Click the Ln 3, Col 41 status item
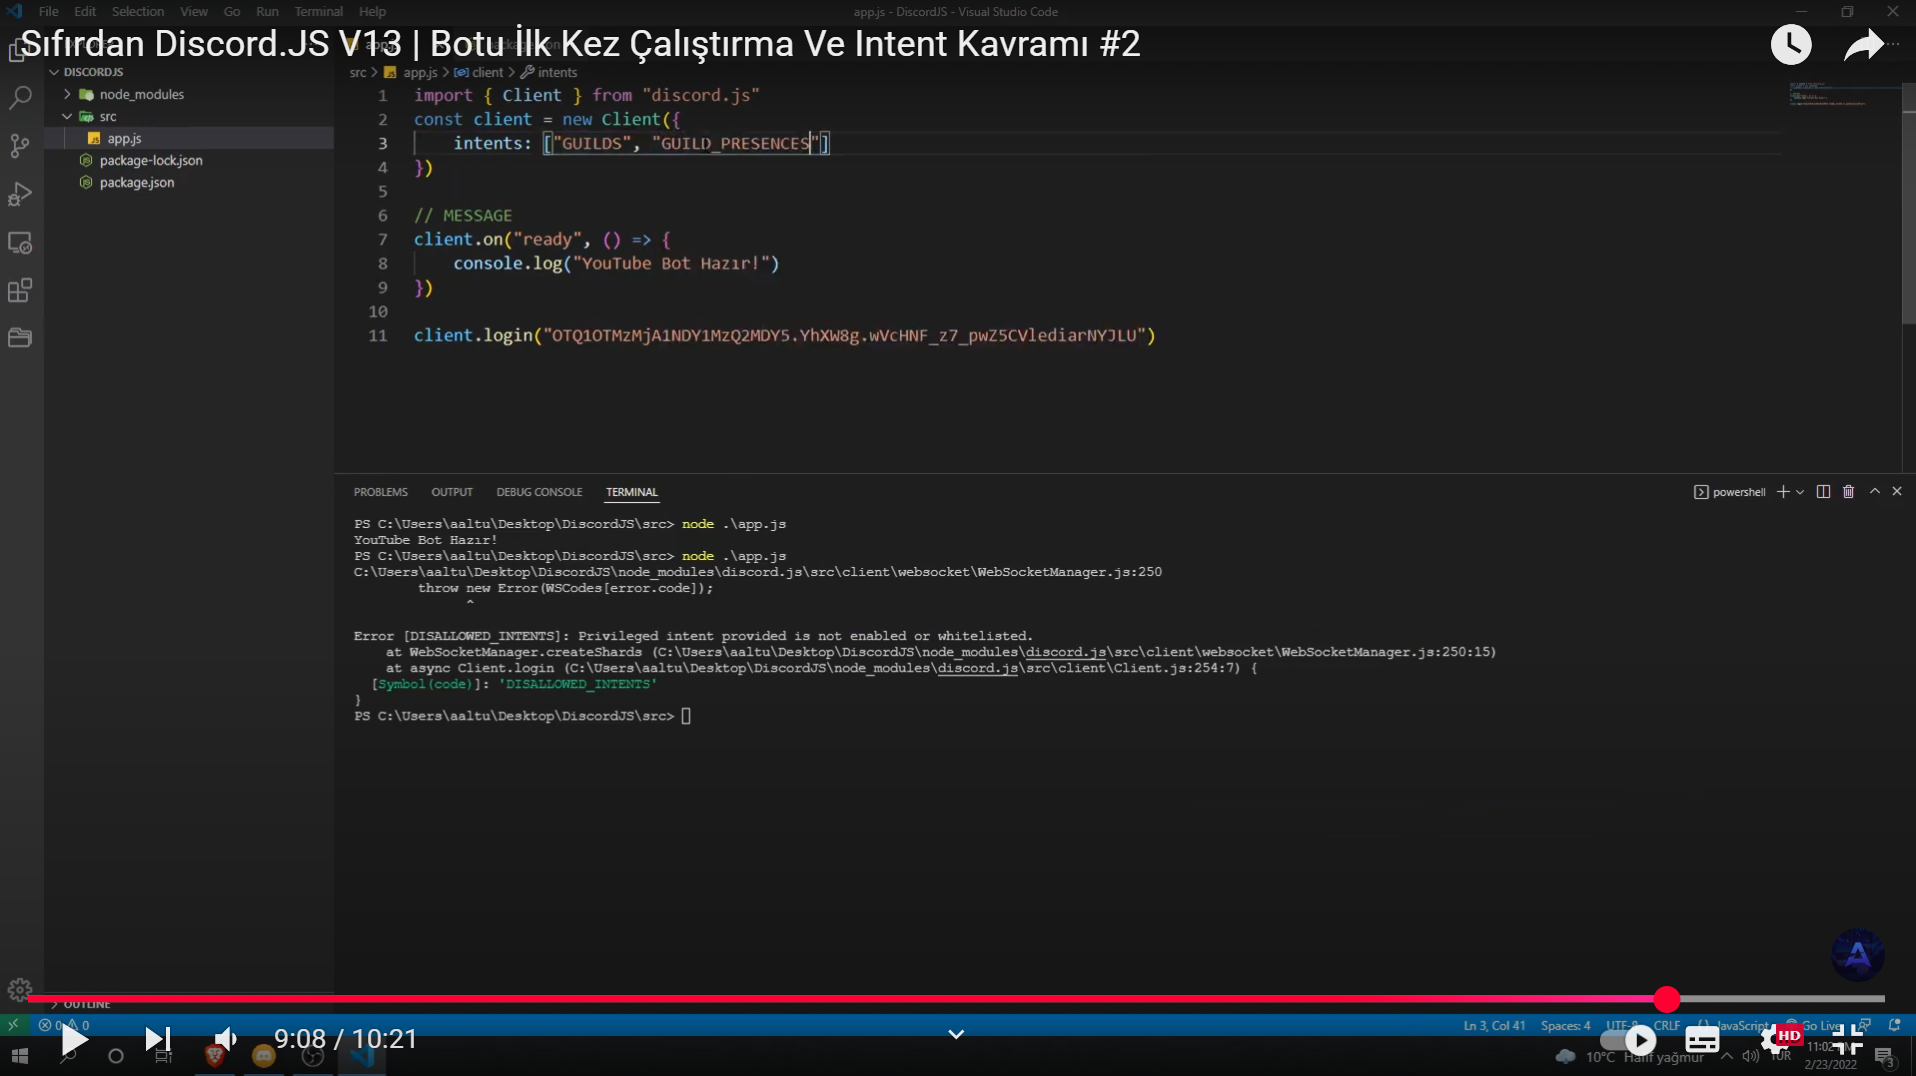 coord(1494,1025)
